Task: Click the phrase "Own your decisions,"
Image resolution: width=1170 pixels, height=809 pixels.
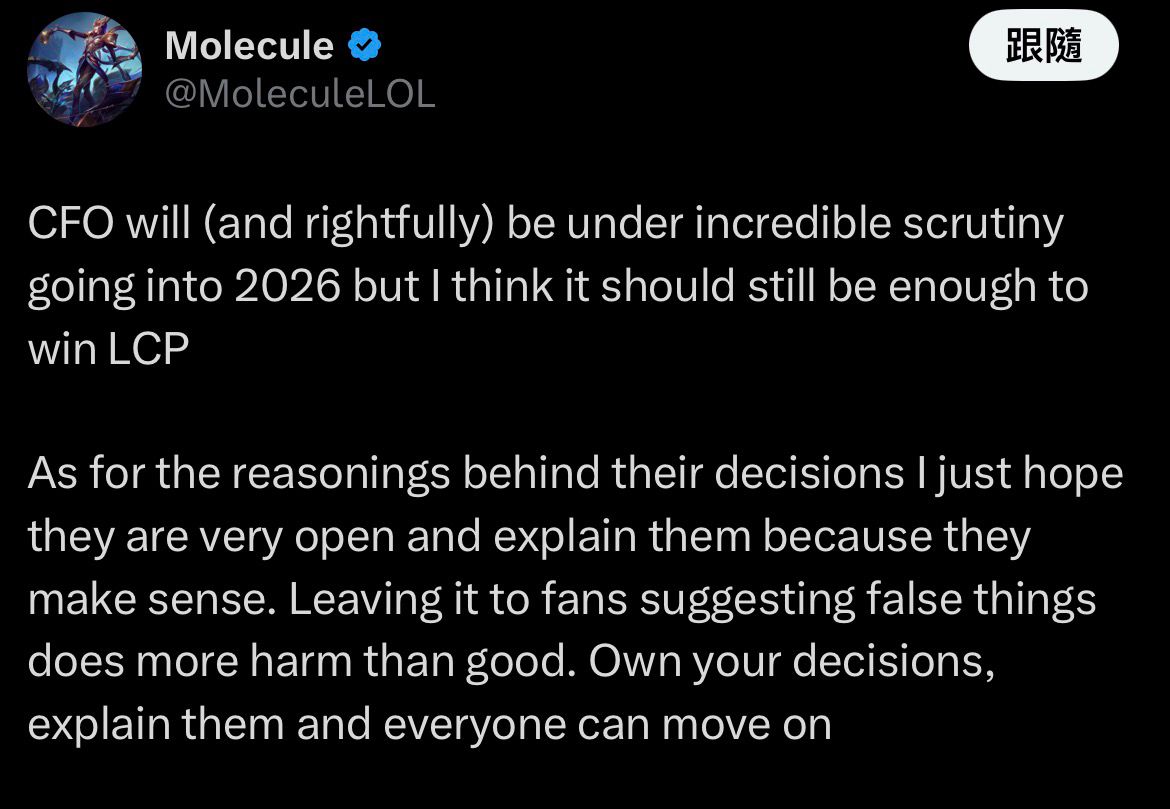Action: 793,662
